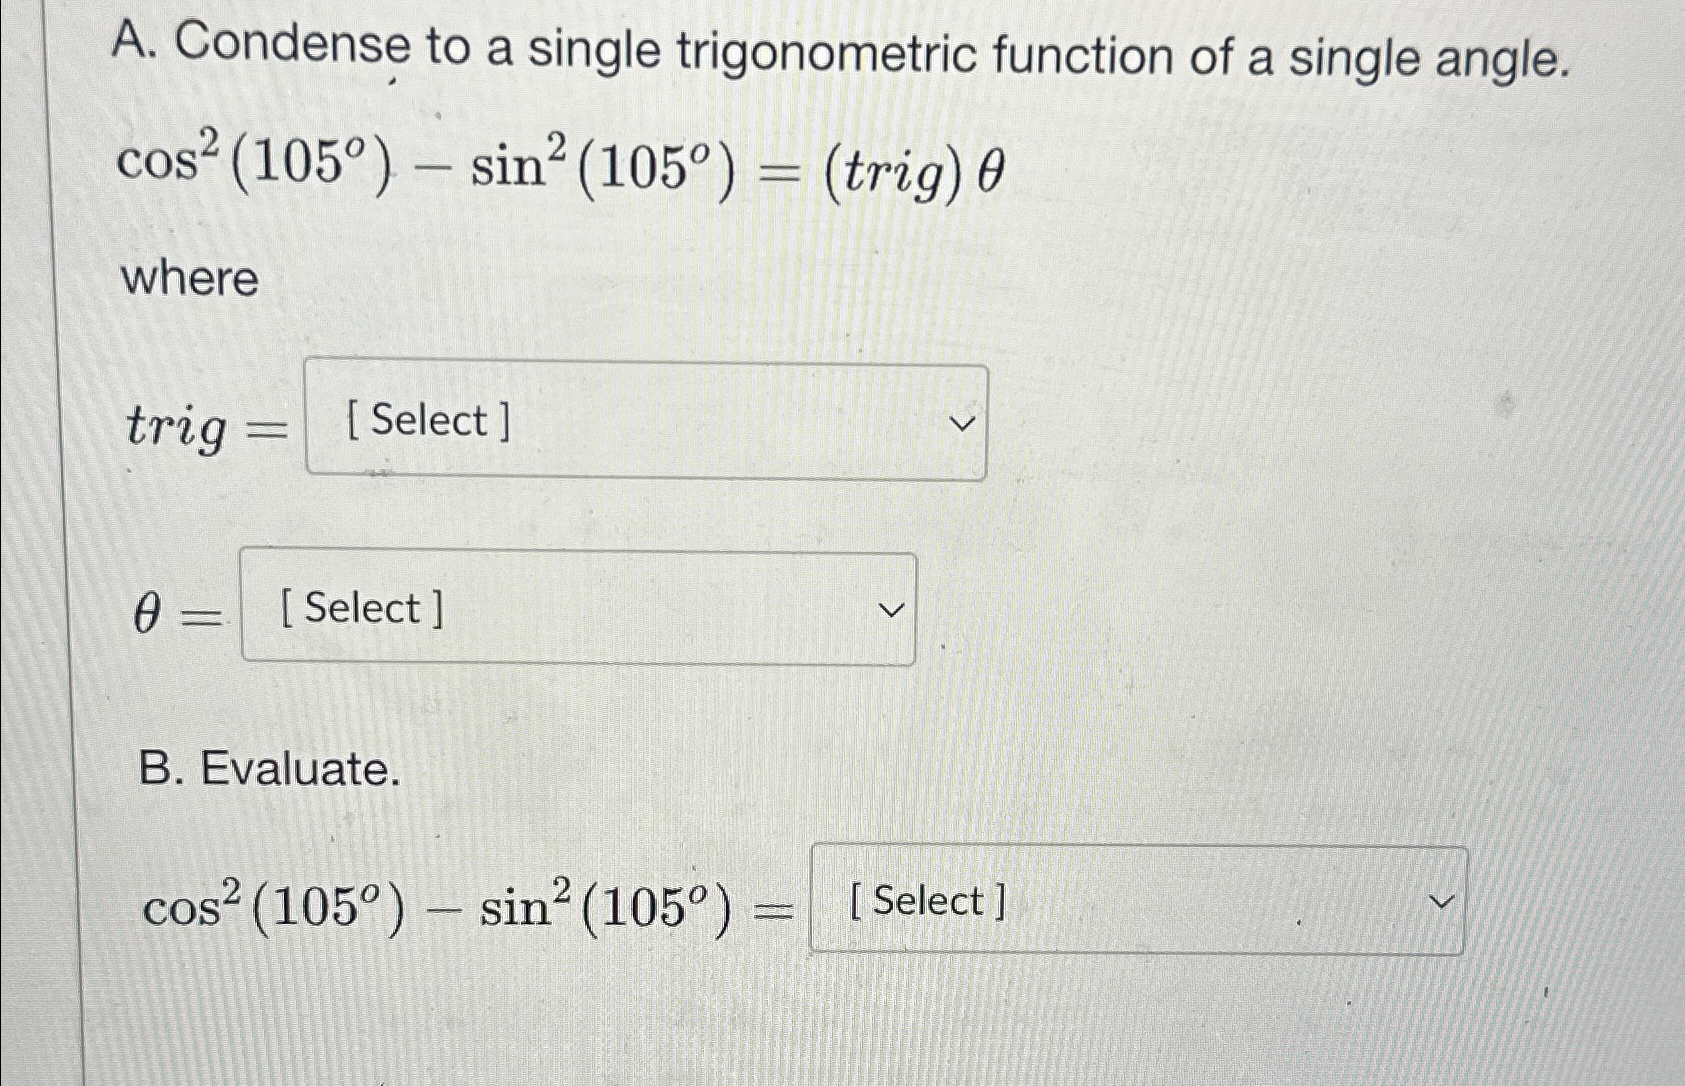Click inside the θ selection box
The image size is (1685, 1086).
click(x=578, y=605)
